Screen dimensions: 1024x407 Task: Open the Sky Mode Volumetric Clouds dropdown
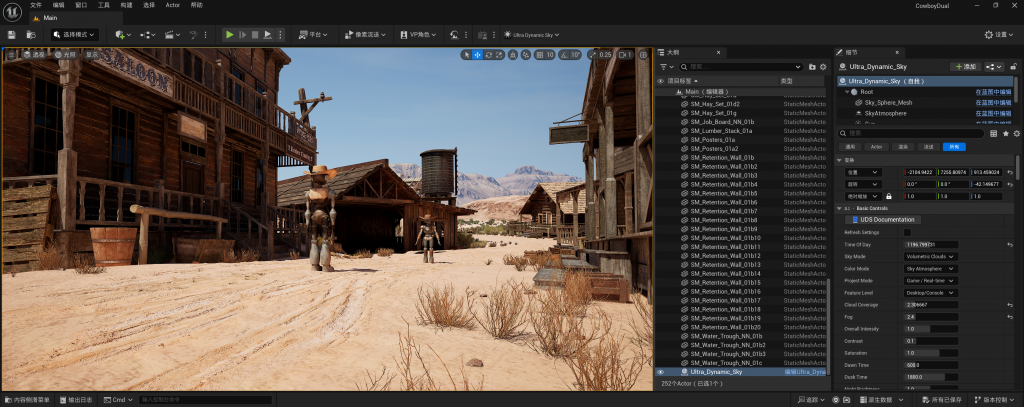(x=931, y=256)
